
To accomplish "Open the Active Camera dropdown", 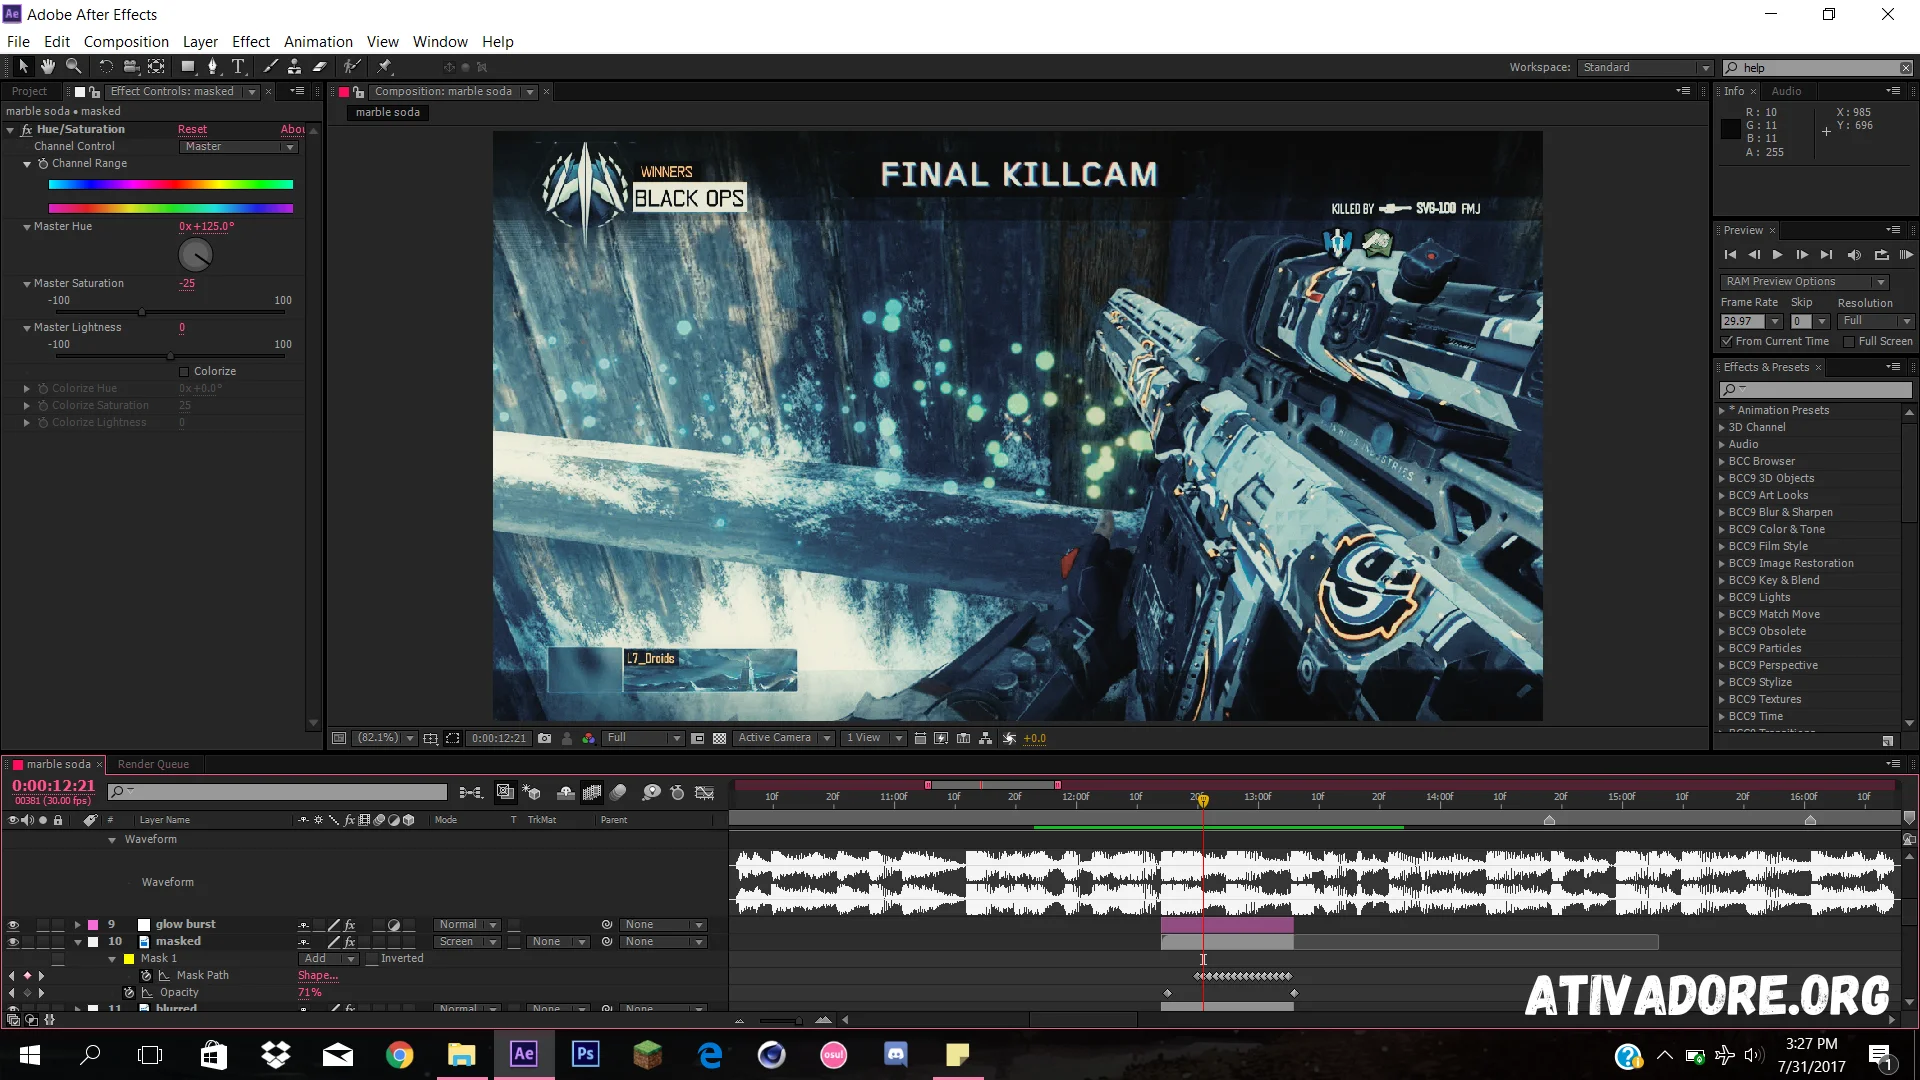I will [x=784, y=738].
